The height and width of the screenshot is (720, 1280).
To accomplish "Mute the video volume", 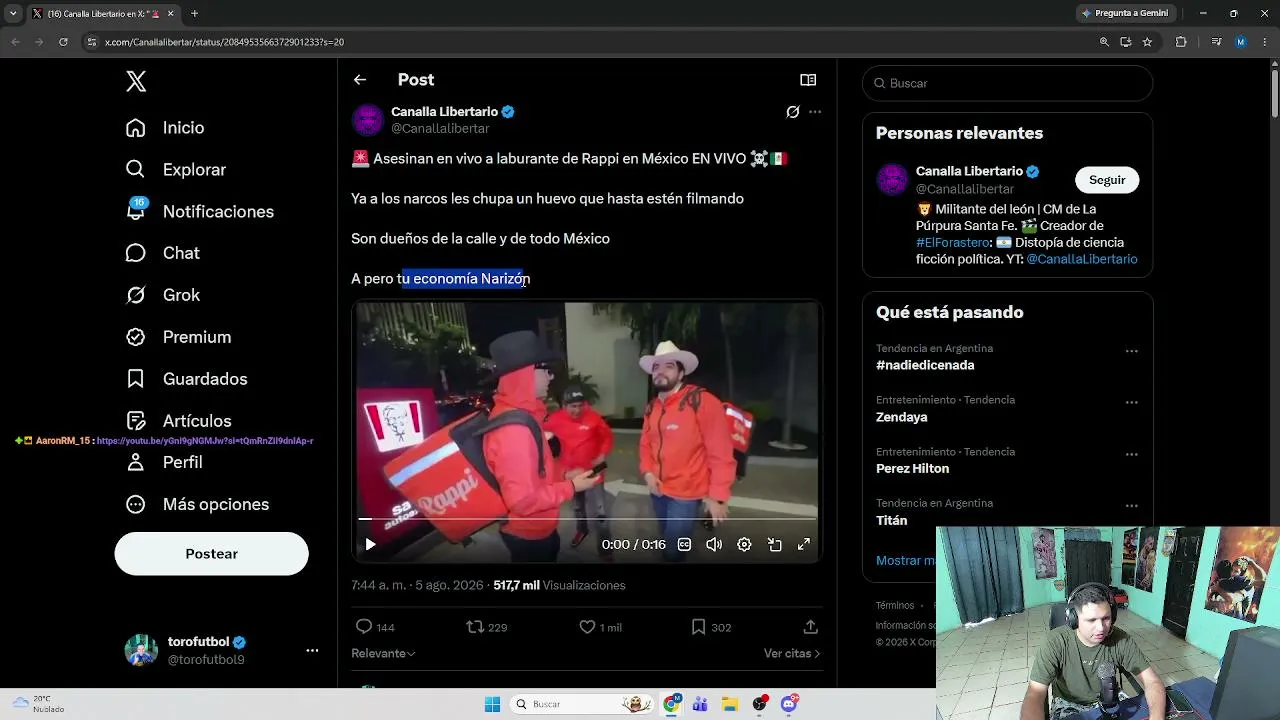I will tap(714, 544).
